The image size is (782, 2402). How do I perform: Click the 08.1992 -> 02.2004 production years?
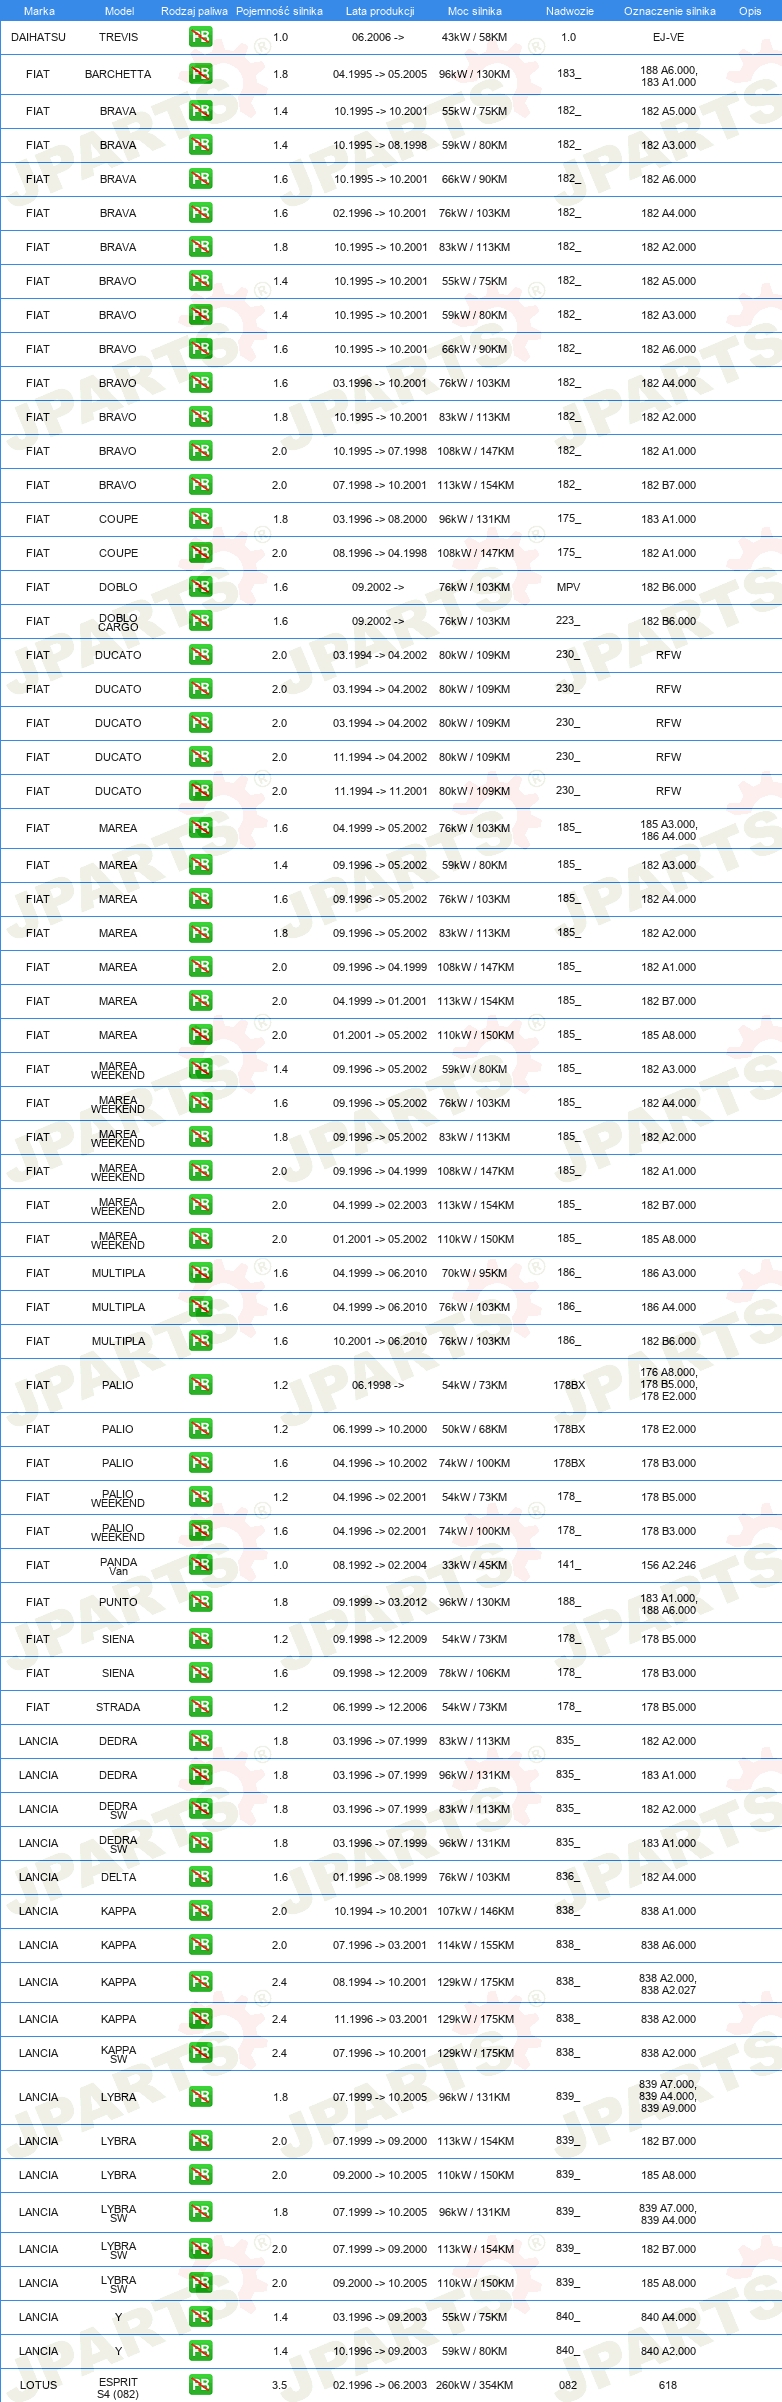(x=380, y=1565)
